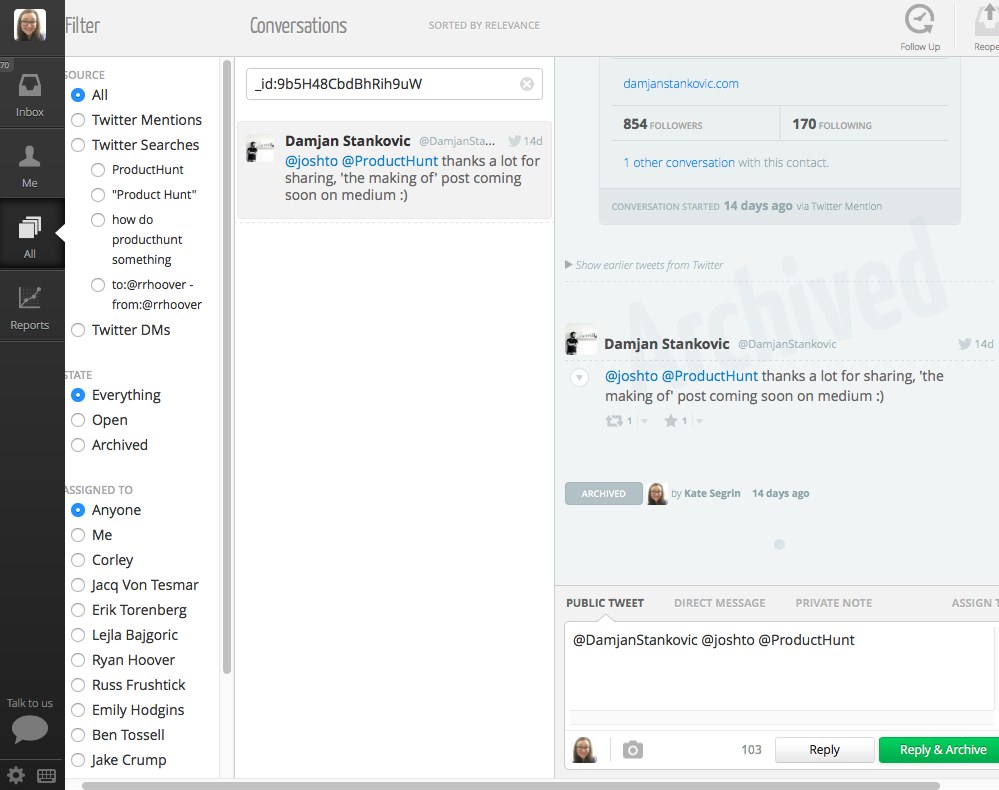Click filter panel vertical scrollbar
Viewport: 999px width, 790px height.
[227, 366]
